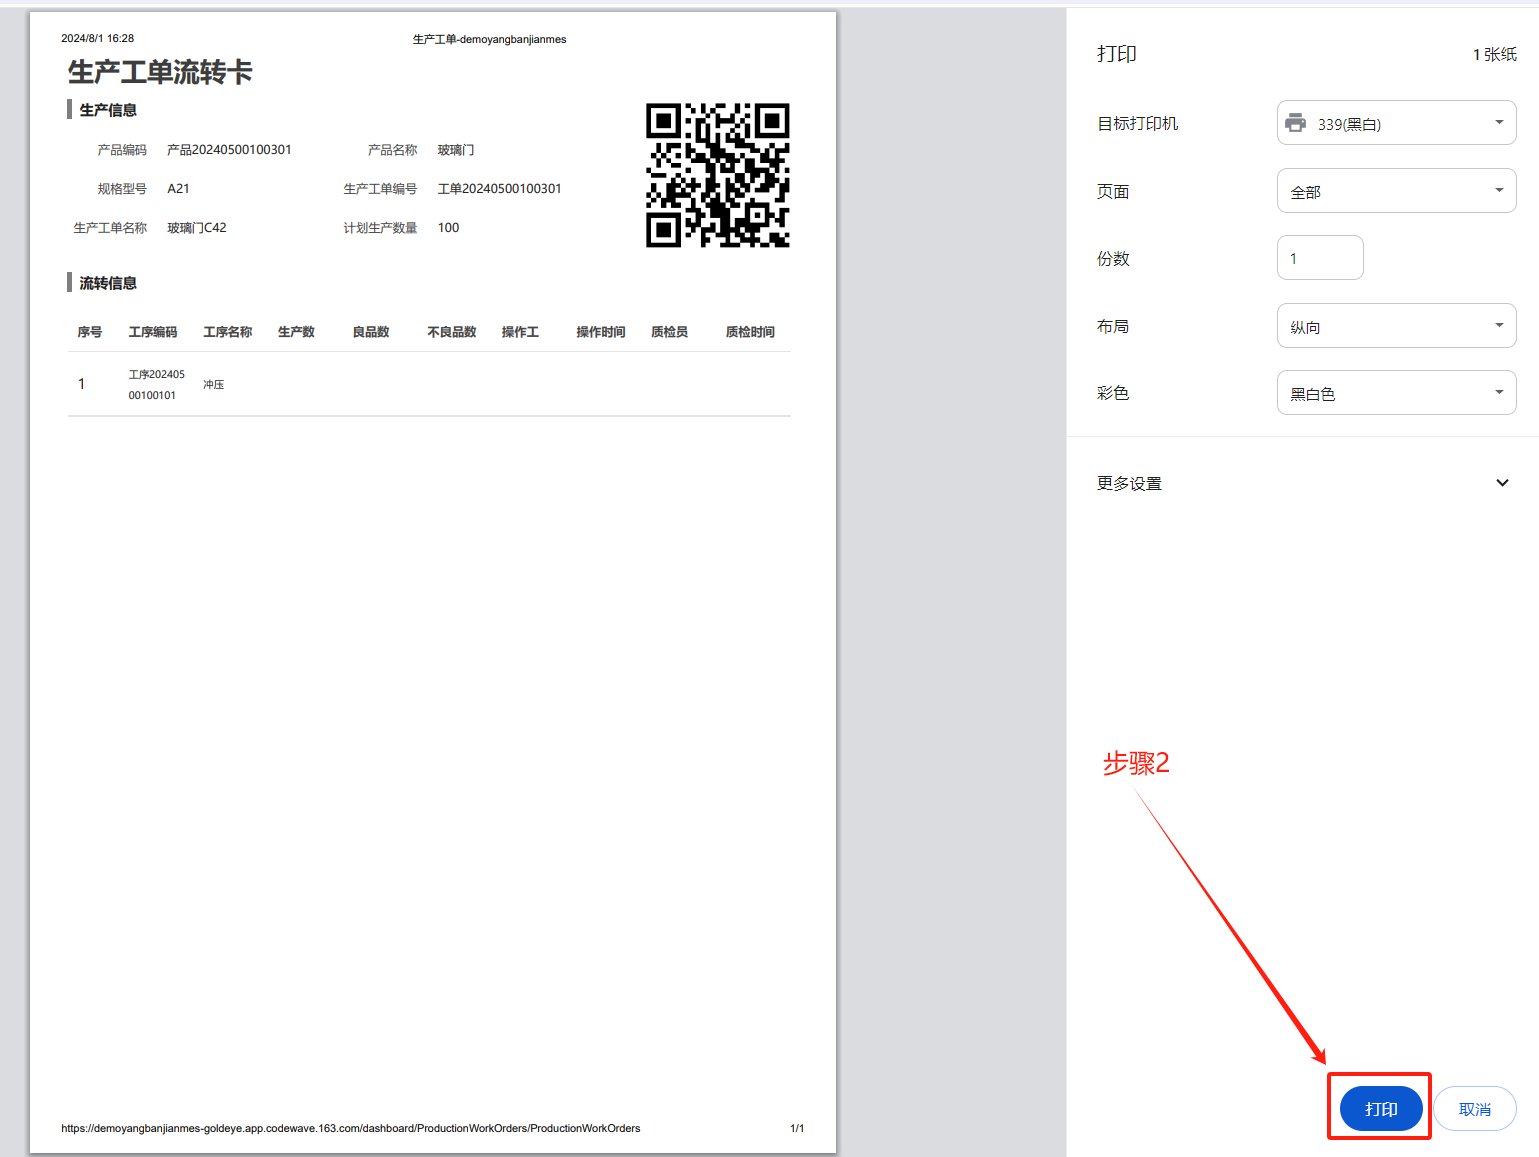Viewport: 1539px width, 1157px height.
Task: Click the 生产信息 section title
Action: point(108,110)
